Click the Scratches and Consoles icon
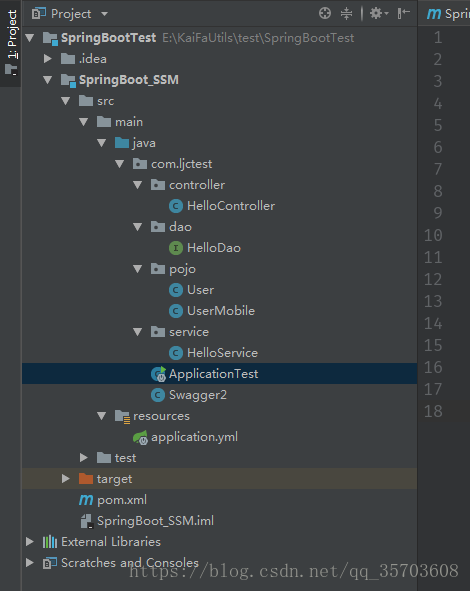Viewport: 470px width, 591px height. click(x=50, y=563)
